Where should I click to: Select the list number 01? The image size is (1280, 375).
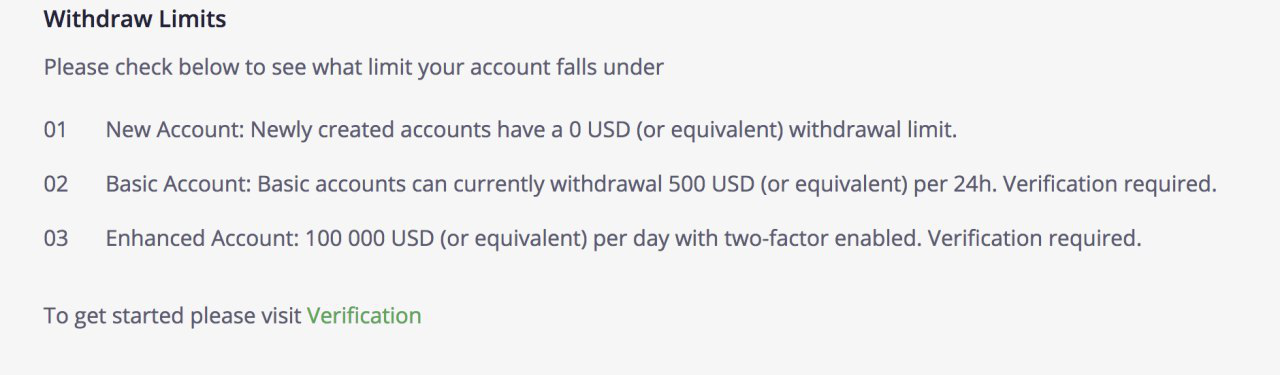(x=55, y=130)
